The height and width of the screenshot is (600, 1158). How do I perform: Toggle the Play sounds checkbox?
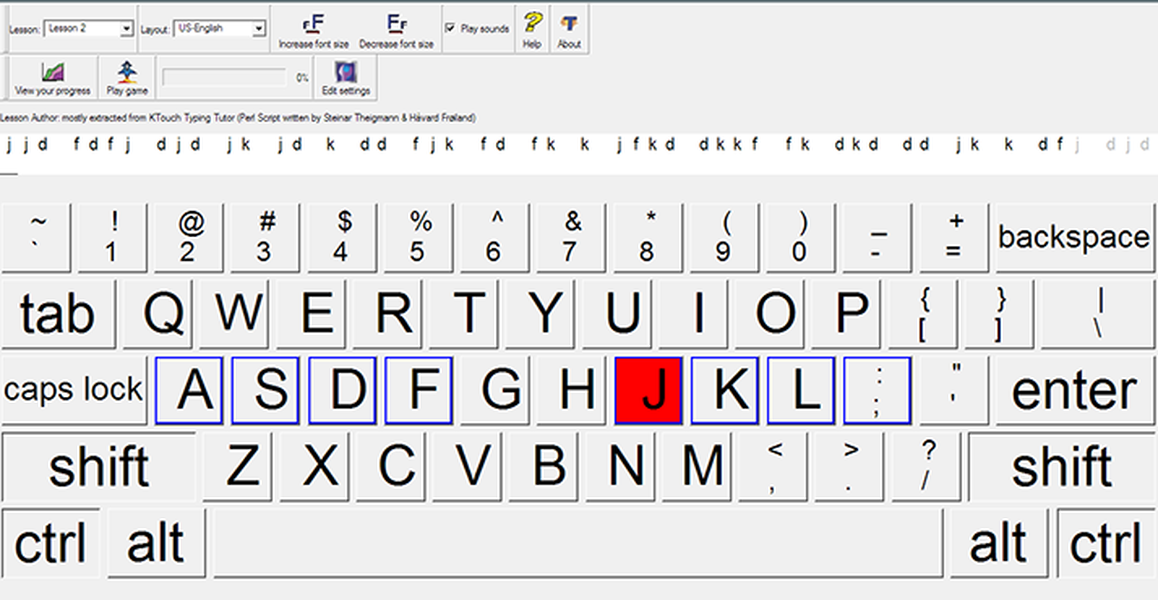click(450, 28)
